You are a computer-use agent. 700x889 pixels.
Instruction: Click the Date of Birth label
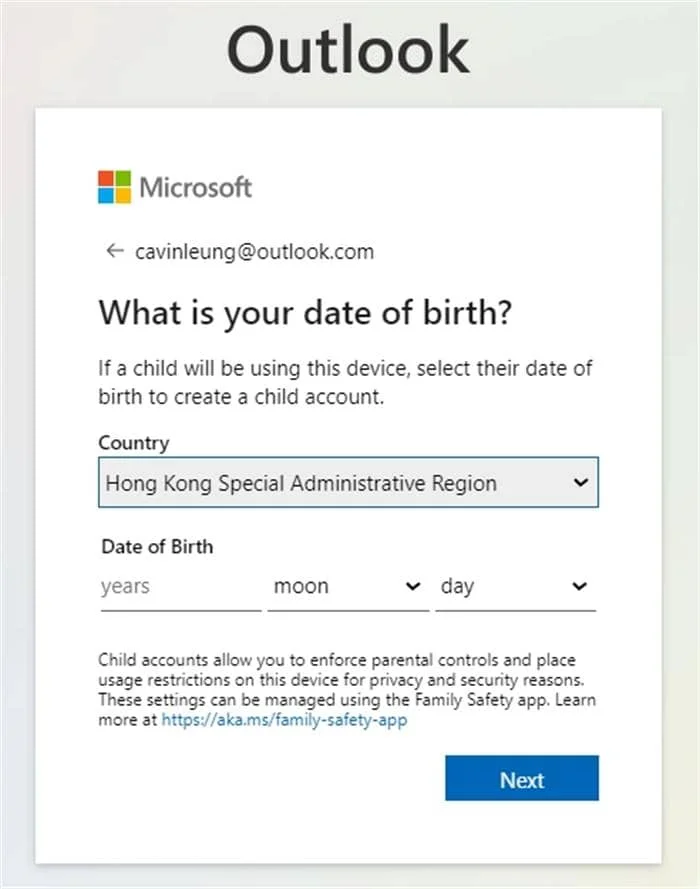point(158,547)
